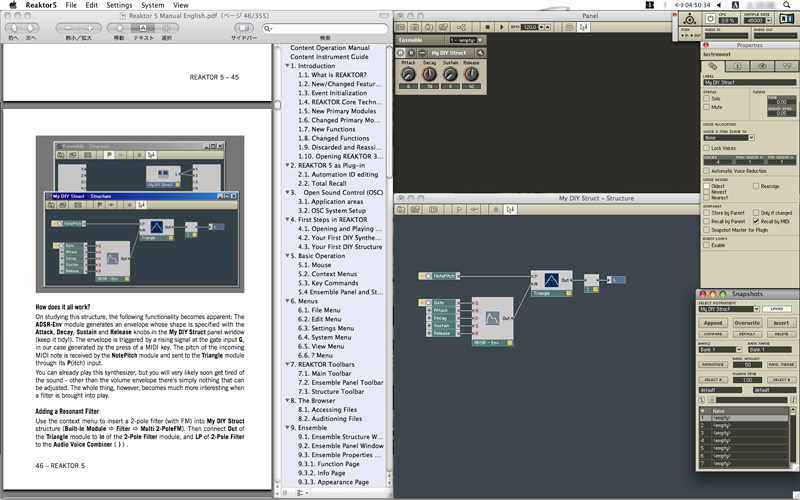
Task: Uncheck Recall by MIDI checkbox
Action: (x=756, y=221)
